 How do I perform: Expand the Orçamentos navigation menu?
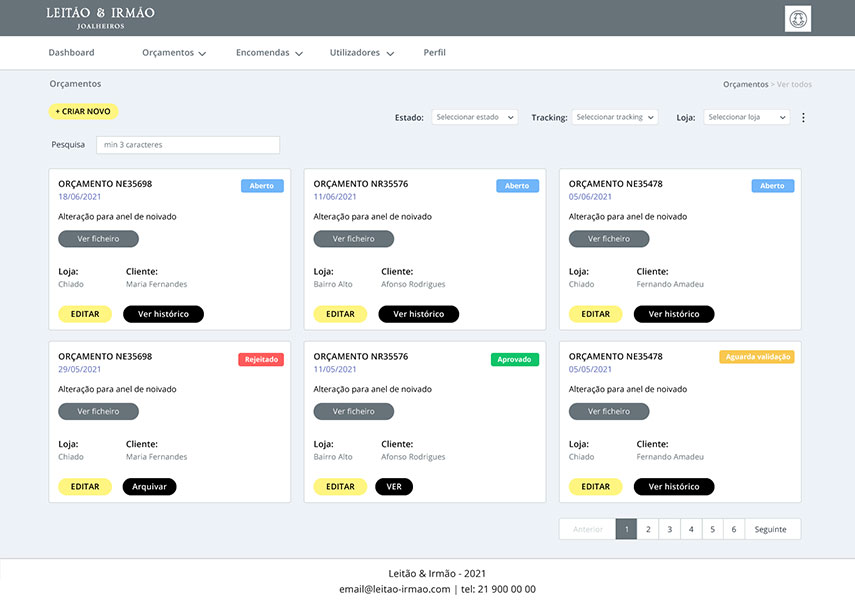click(x=174, y=52)
